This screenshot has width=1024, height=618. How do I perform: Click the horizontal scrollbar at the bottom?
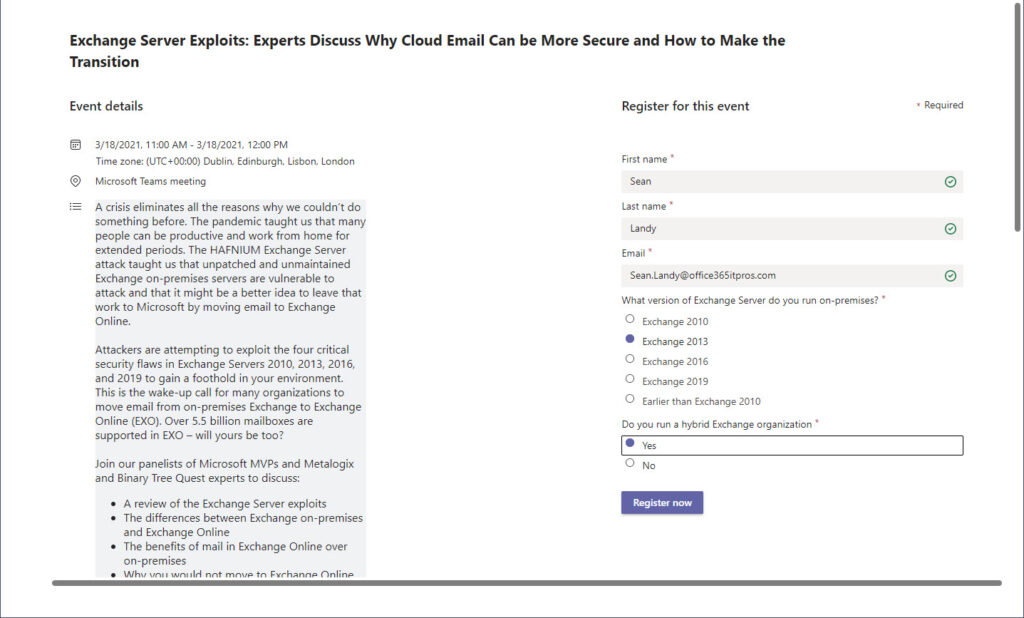[526, 583]
